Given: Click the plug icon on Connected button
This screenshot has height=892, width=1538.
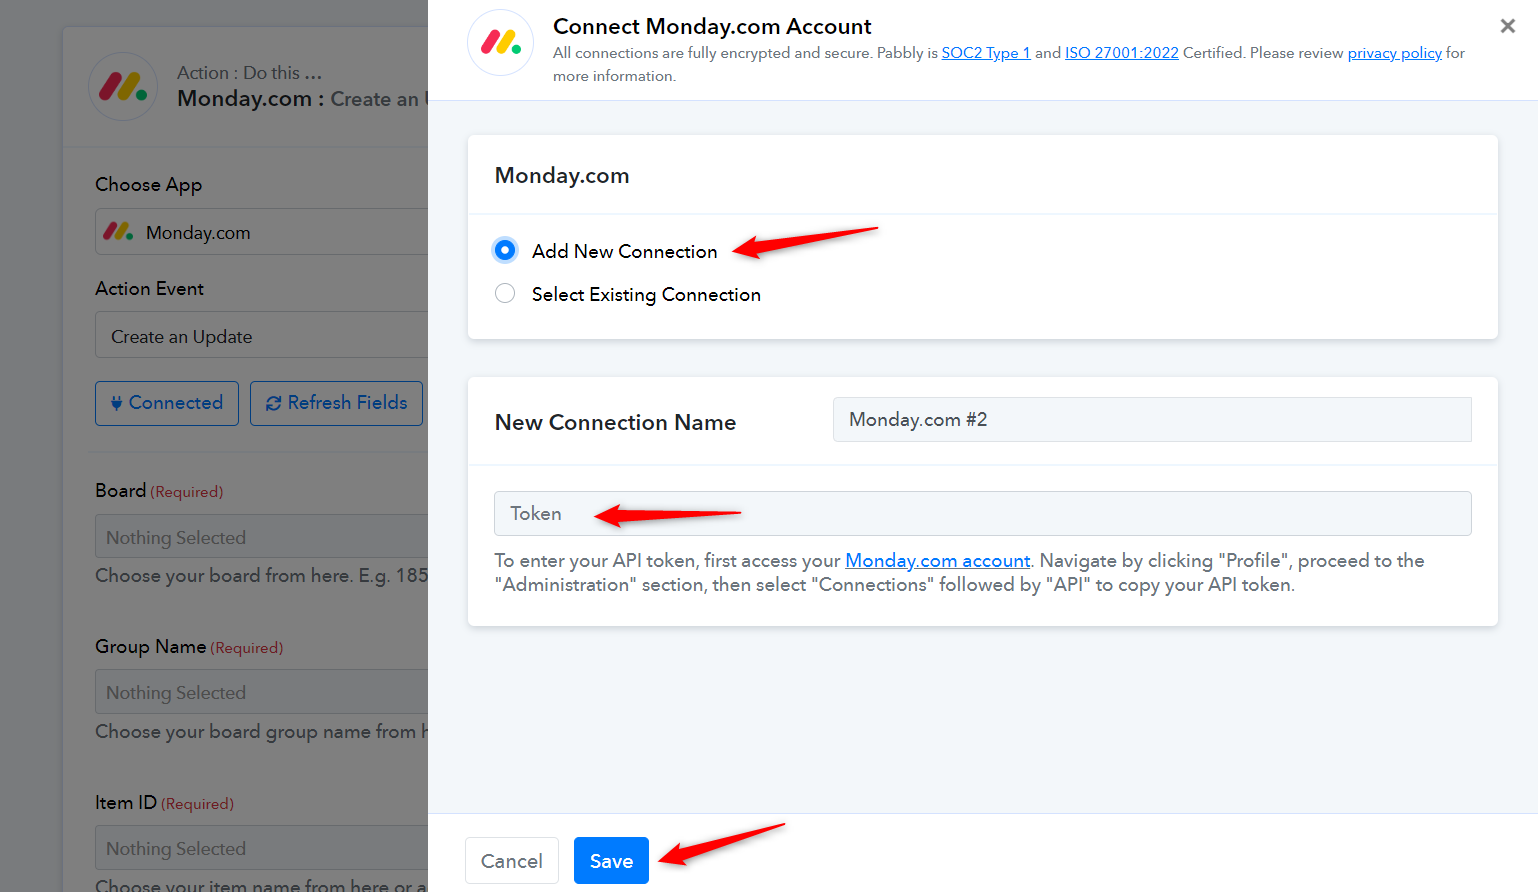Looking at the screenshot, I should coord(117,403).
